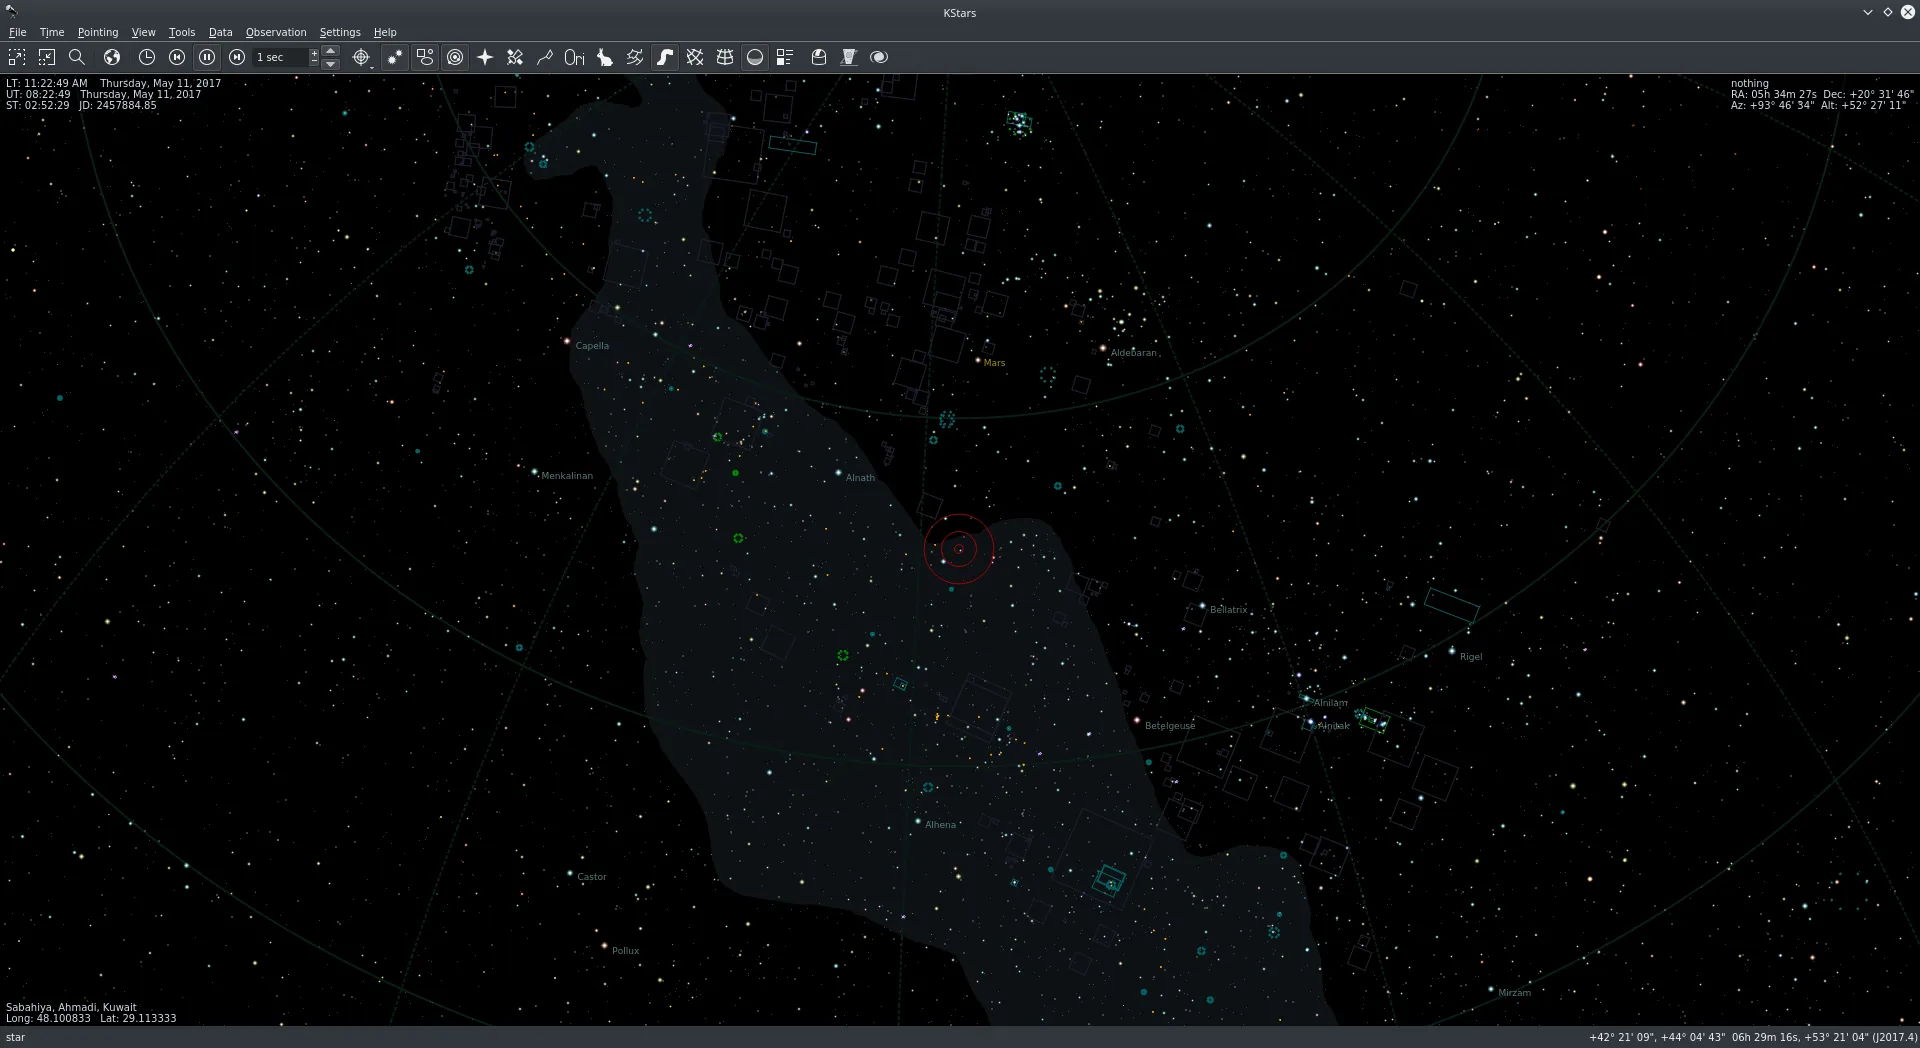Click inside the 1 sec time step field
Screen dimensions: 1920x1048
[280, 57]
